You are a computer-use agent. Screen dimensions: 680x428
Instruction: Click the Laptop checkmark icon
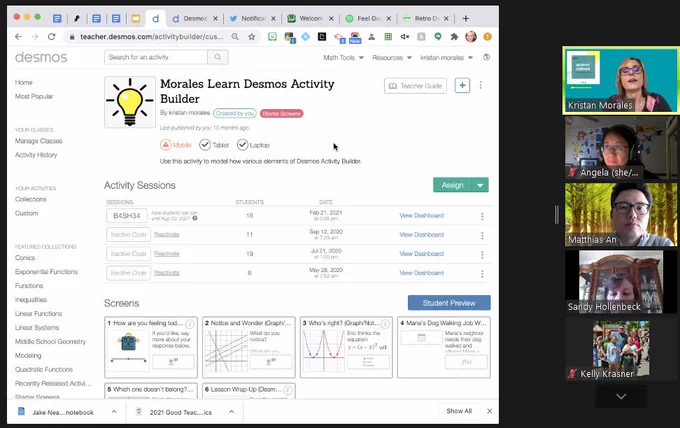pyautogui.click(x=242, y=145)
